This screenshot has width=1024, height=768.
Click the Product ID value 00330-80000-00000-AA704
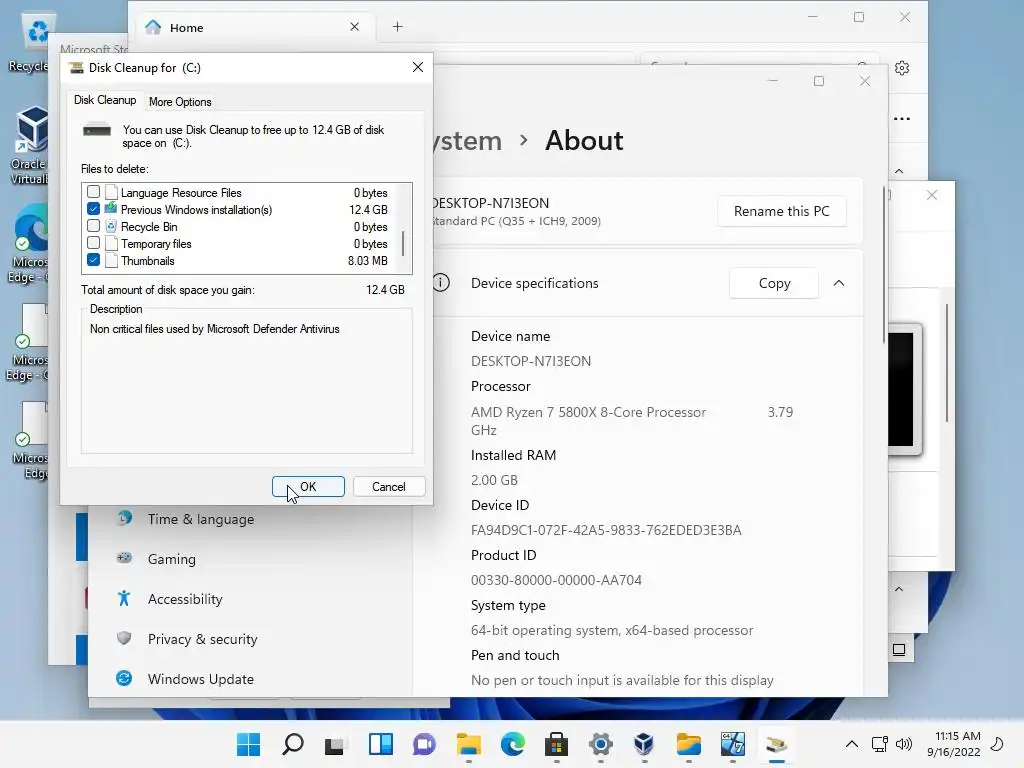pos(556,580)
